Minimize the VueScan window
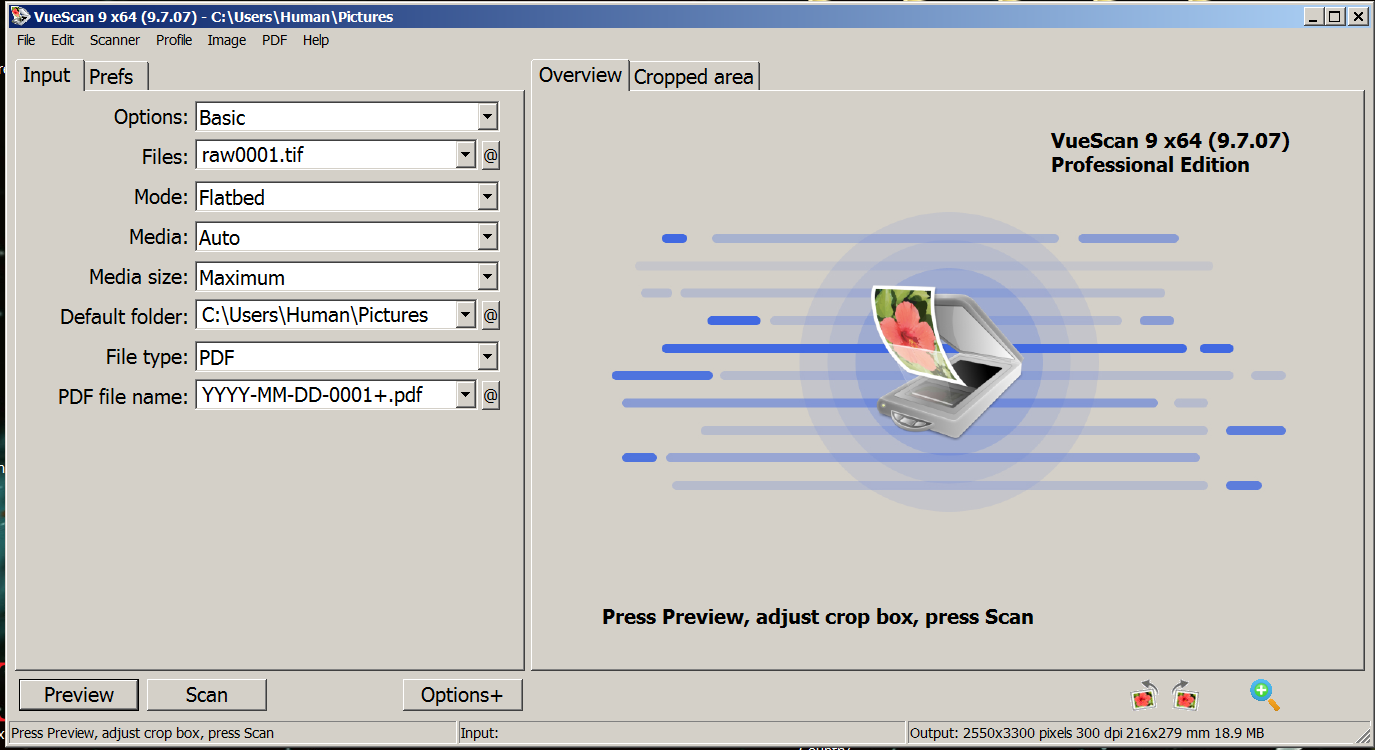Screen dimensions: 1375x750 [x=1314, y=16]
